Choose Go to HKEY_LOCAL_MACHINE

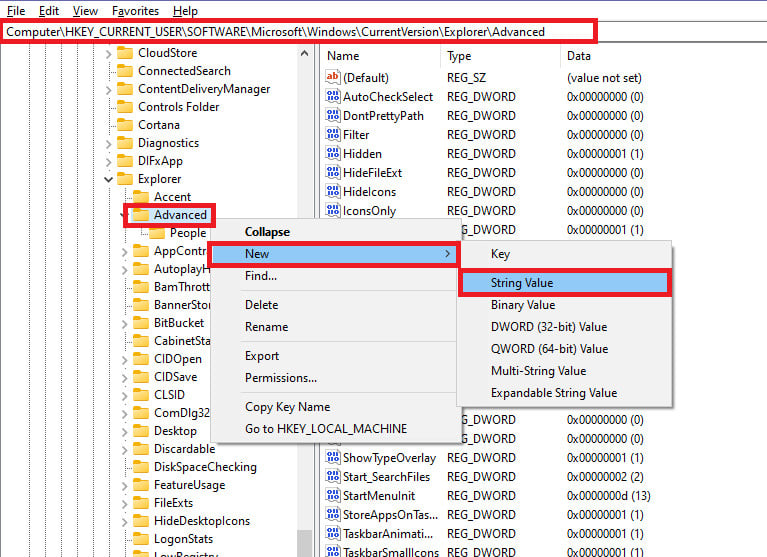pos(336,429)
